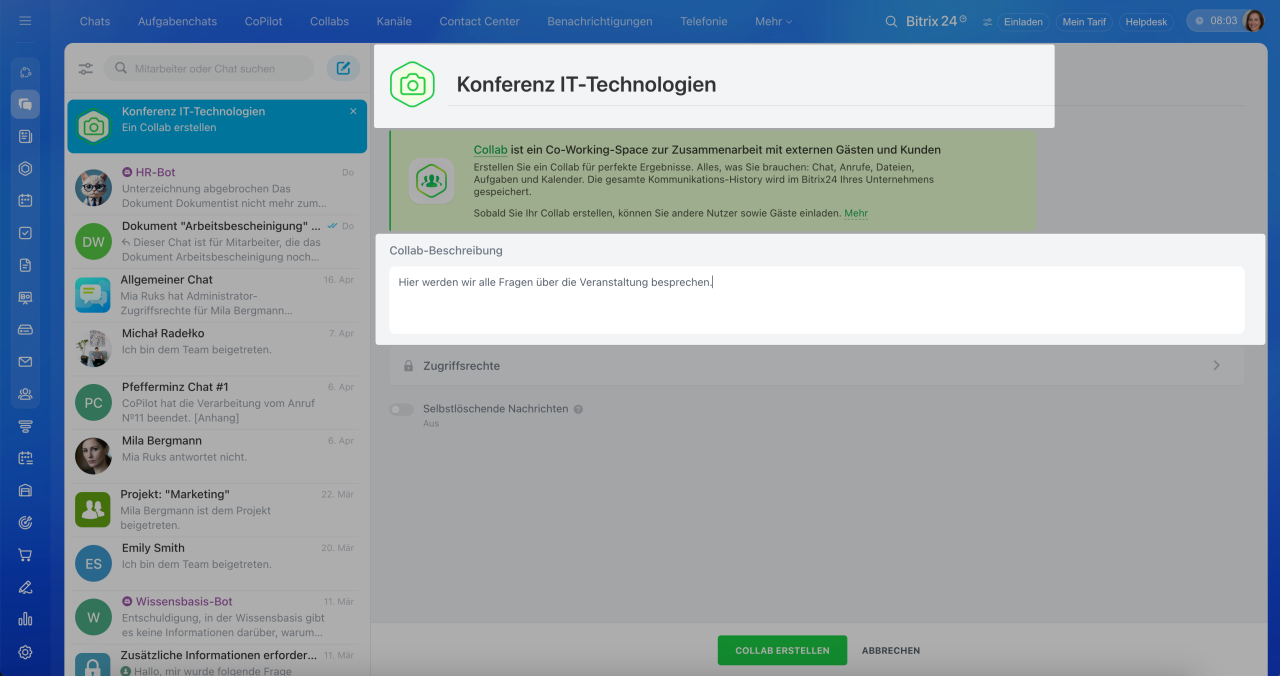
Task: Open chat list filter settings icon
Action: click(x=86, y=69)
